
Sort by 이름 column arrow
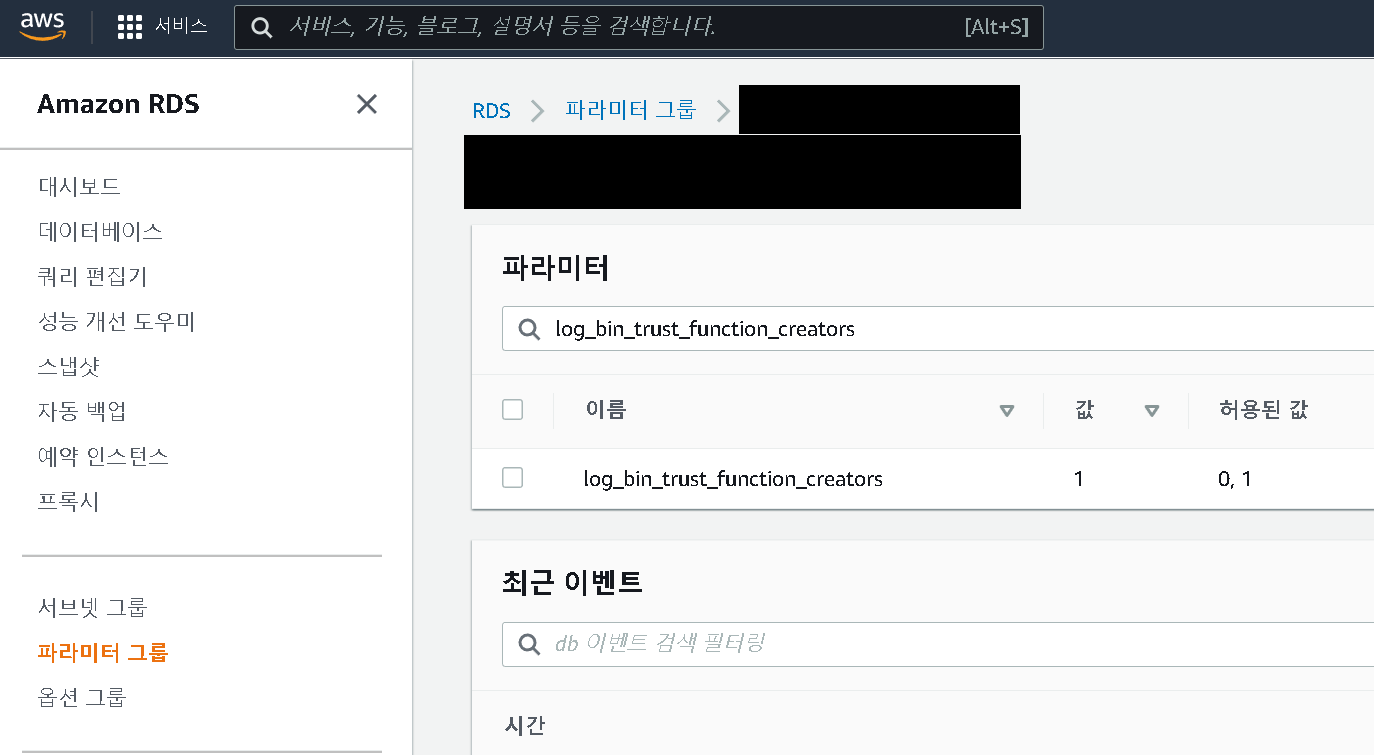click(x=1007, y=410)
